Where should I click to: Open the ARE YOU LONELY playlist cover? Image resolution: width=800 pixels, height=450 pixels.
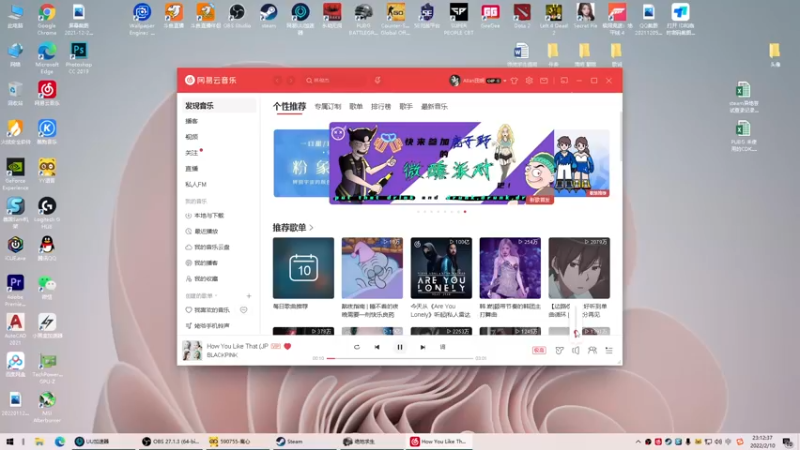point(441,268)
